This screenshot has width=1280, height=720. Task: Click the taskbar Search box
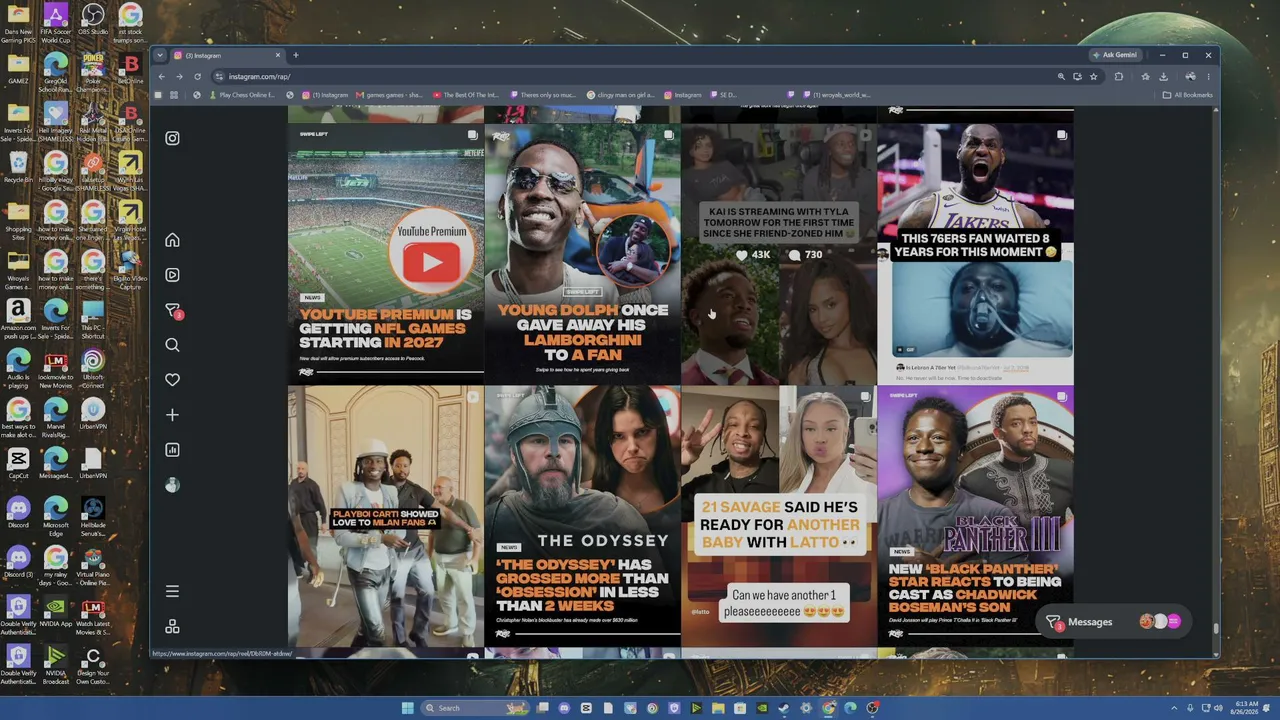(475, 708)
